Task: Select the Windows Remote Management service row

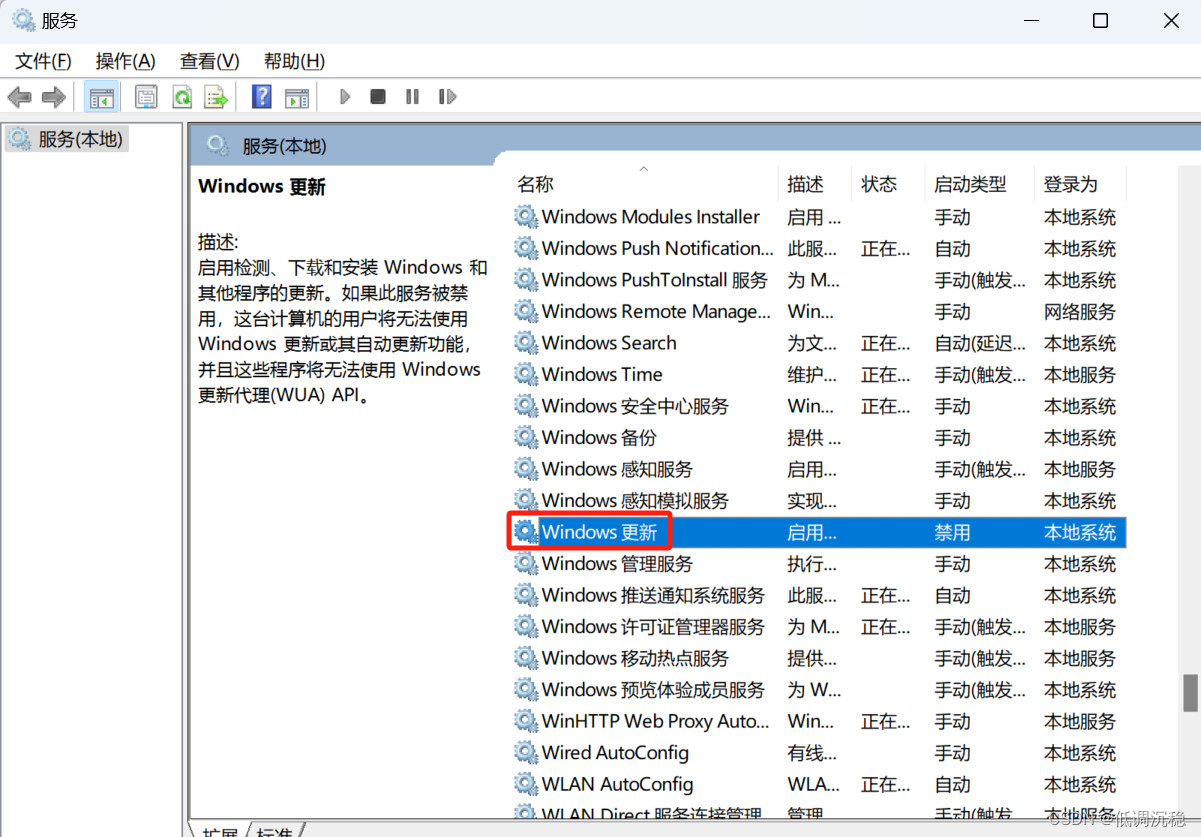Action: [819, 312]
